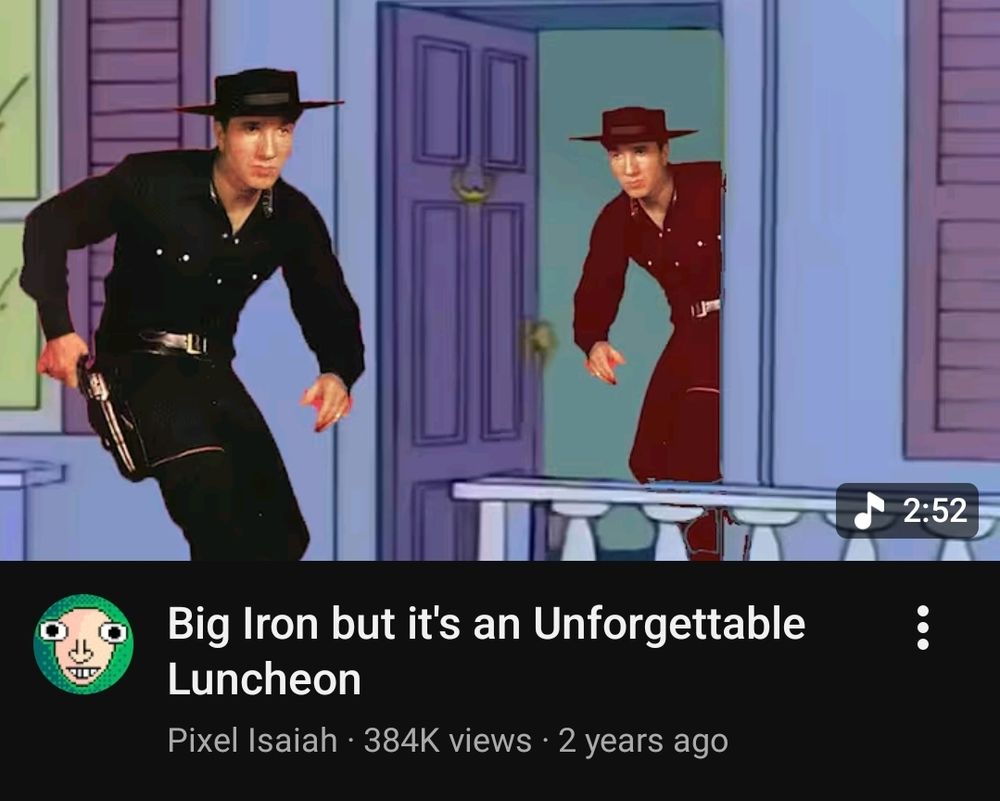1000x801 pixels.
Task: Click the gold door knocker on purple door
Action: pyautogui.click(x=473, y=183)
